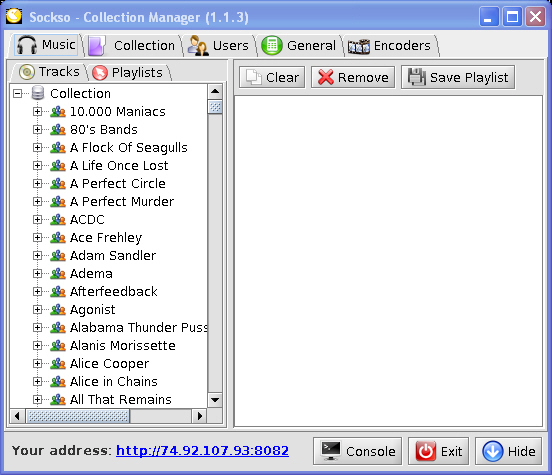Click the horizontal scrollbar left arrow
Viewport: 552px width, 475px height.
click(17, 416)
